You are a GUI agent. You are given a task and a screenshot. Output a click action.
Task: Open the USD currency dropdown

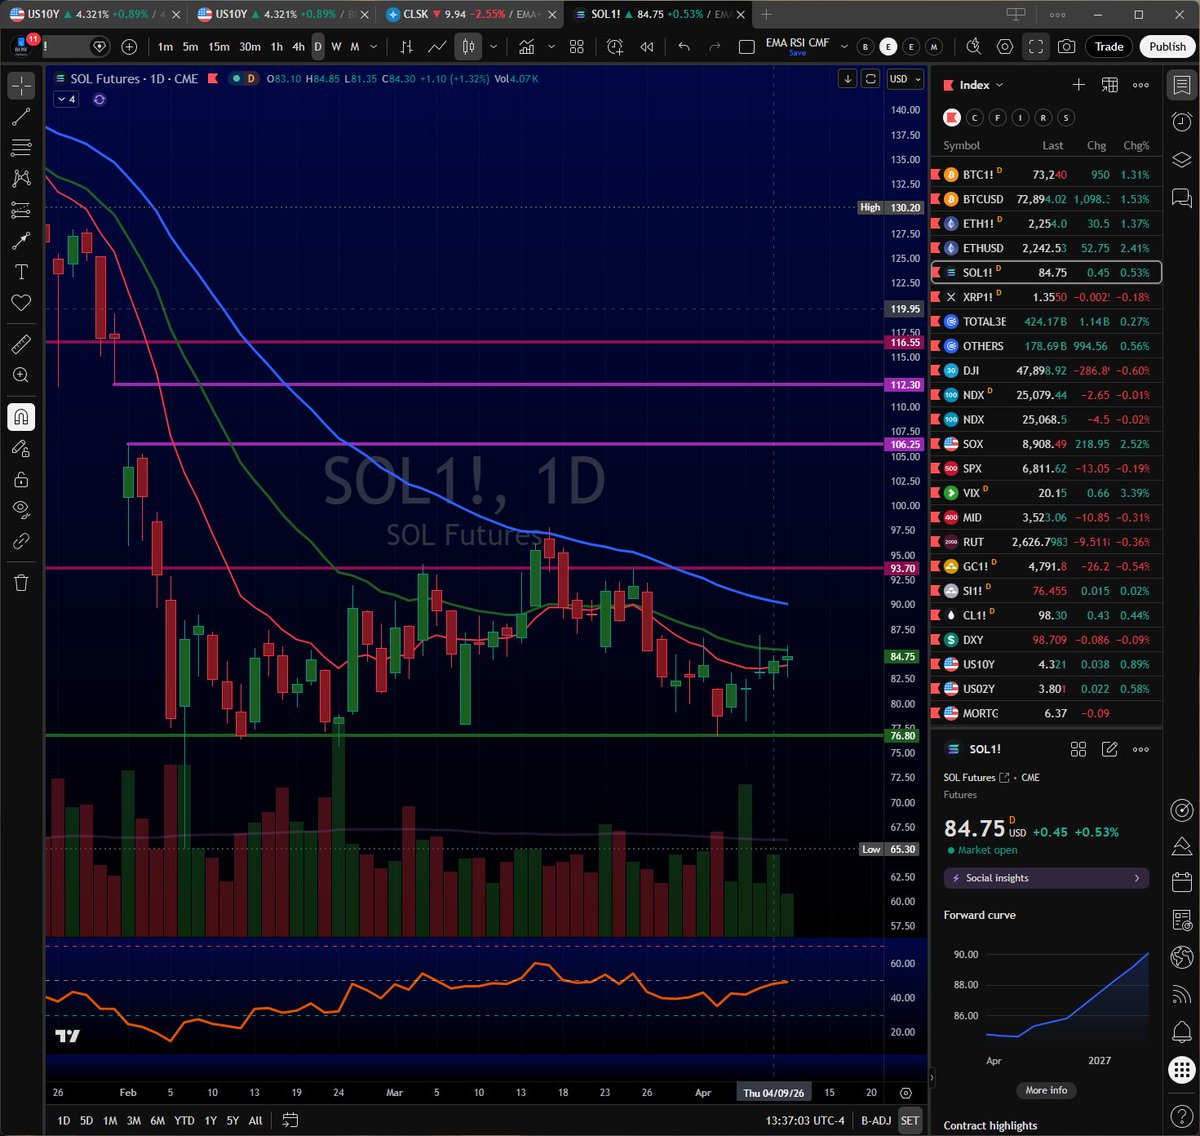coord(904,79)
